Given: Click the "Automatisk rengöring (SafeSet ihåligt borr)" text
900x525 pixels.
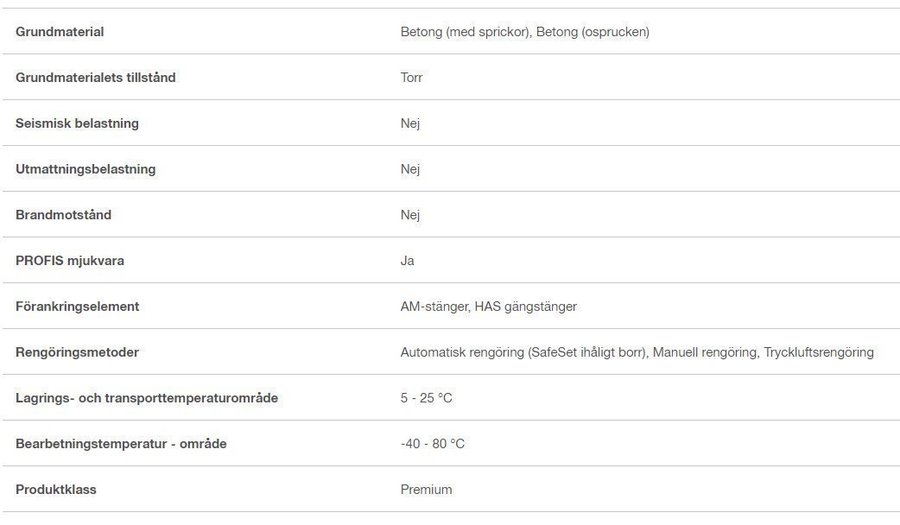Looking at the screenshot, I should click(524, 352).
